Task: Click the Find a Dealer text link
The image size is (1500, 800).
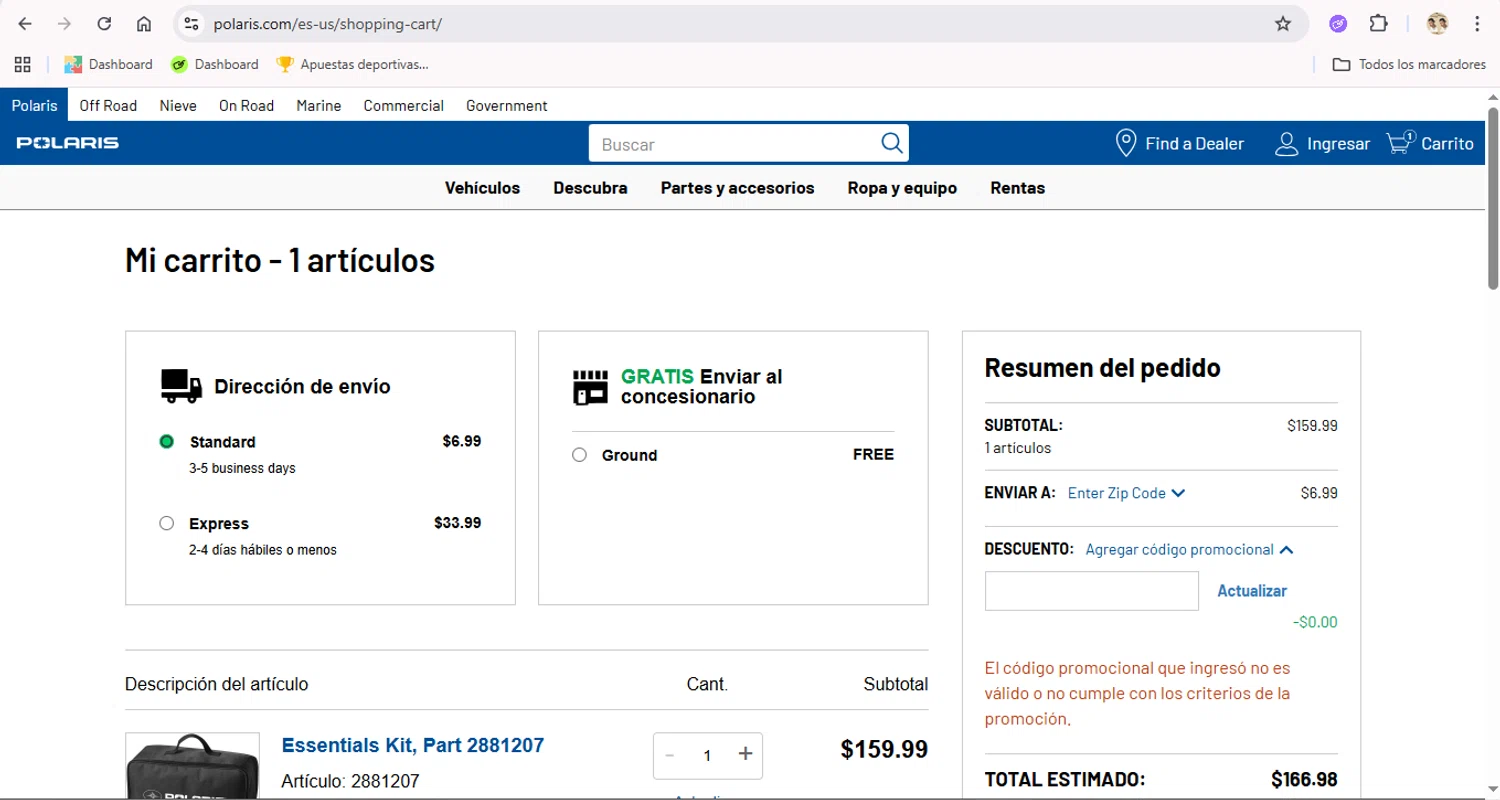Action: [1194, 144]
